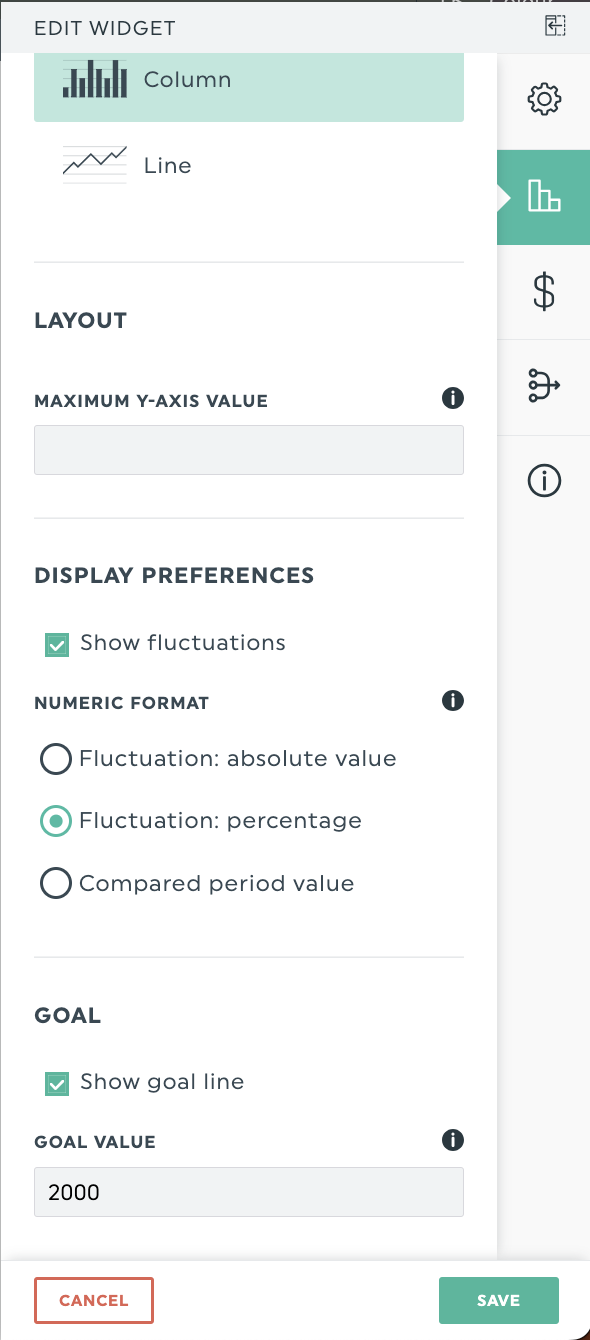
Task: Click info icon beside Goal Value
Action: pyautogui.click(x=453, y=1140)
